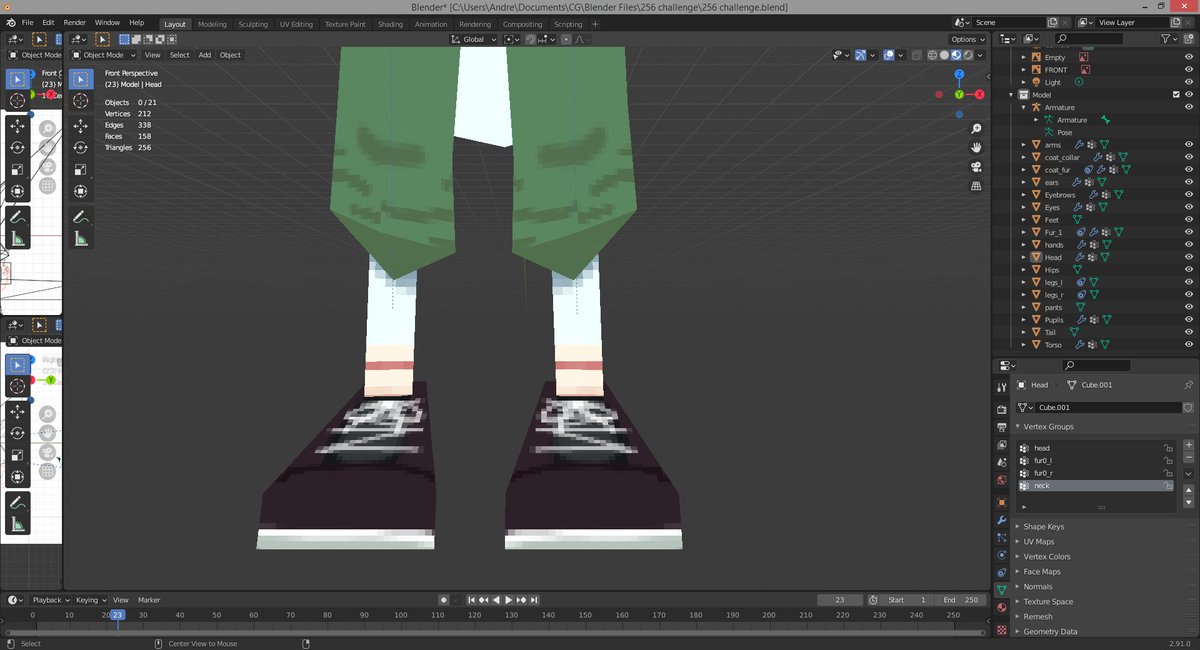Toggle visibility of coat_fur object
Image resolution: width=1200 pixels, height=650 pixels.
coord(1188,170)
